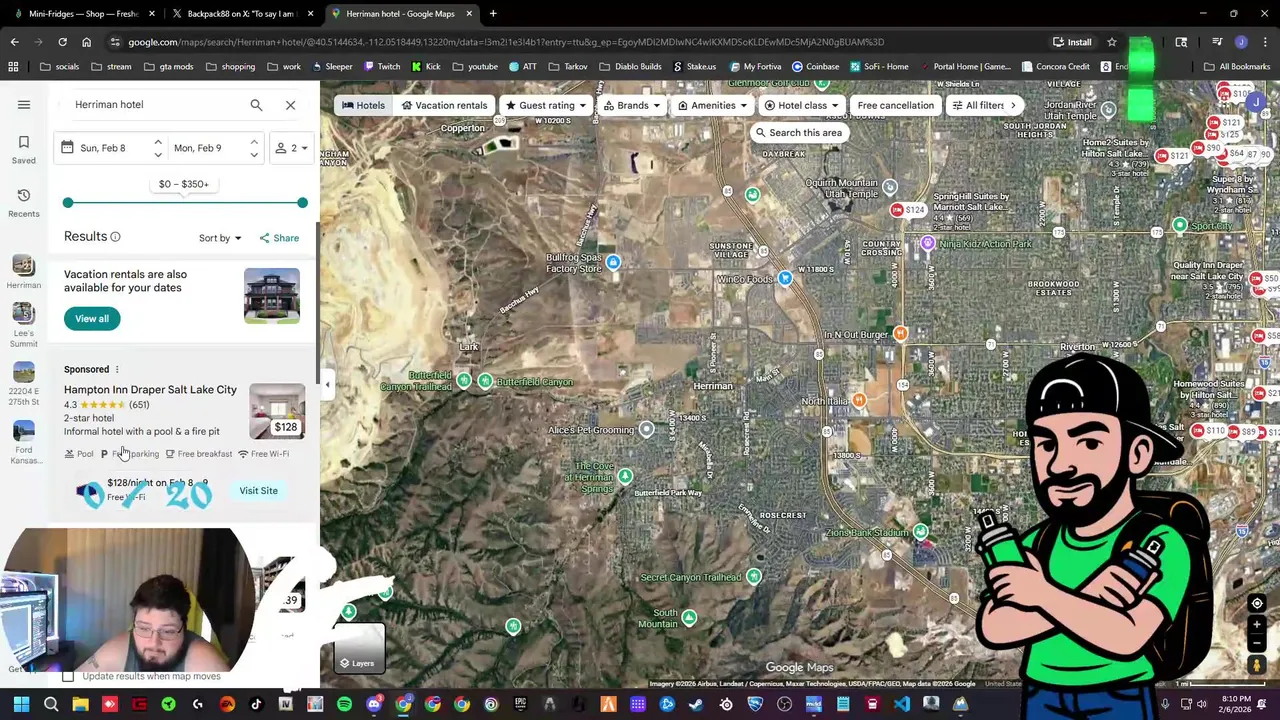1280x720 pixels.
Task: Switch to the Mini-Fridges browser tab
Action: (84, 14)
